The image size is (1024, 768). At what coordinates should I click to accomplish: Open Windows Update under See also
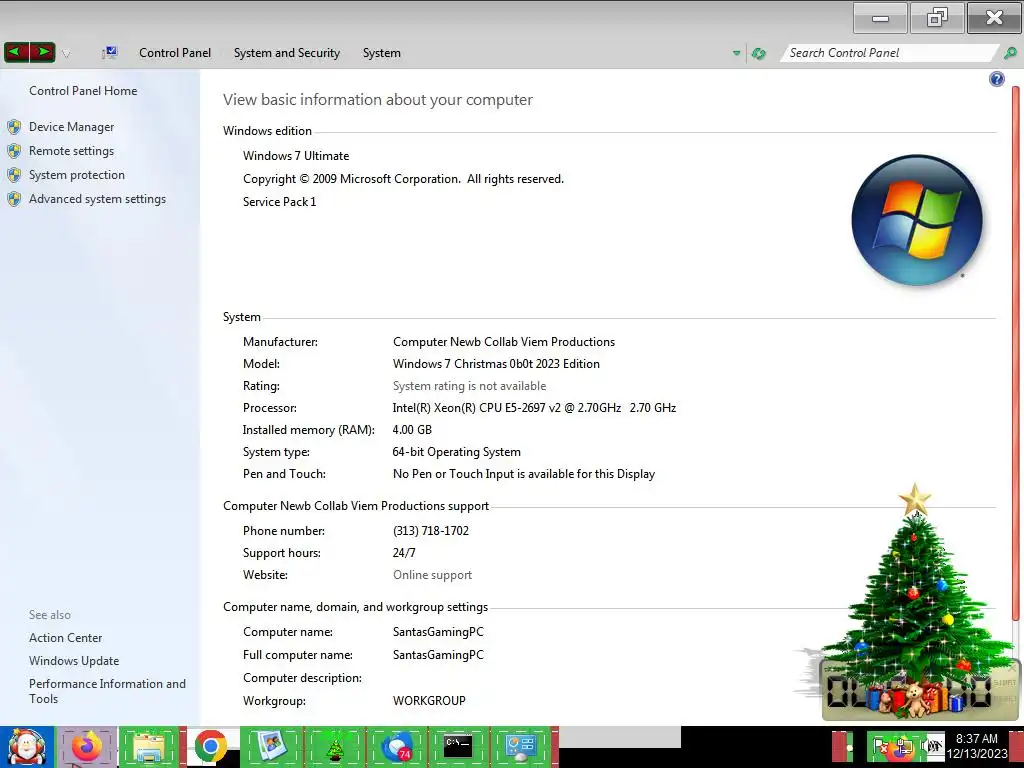(74, 661)
